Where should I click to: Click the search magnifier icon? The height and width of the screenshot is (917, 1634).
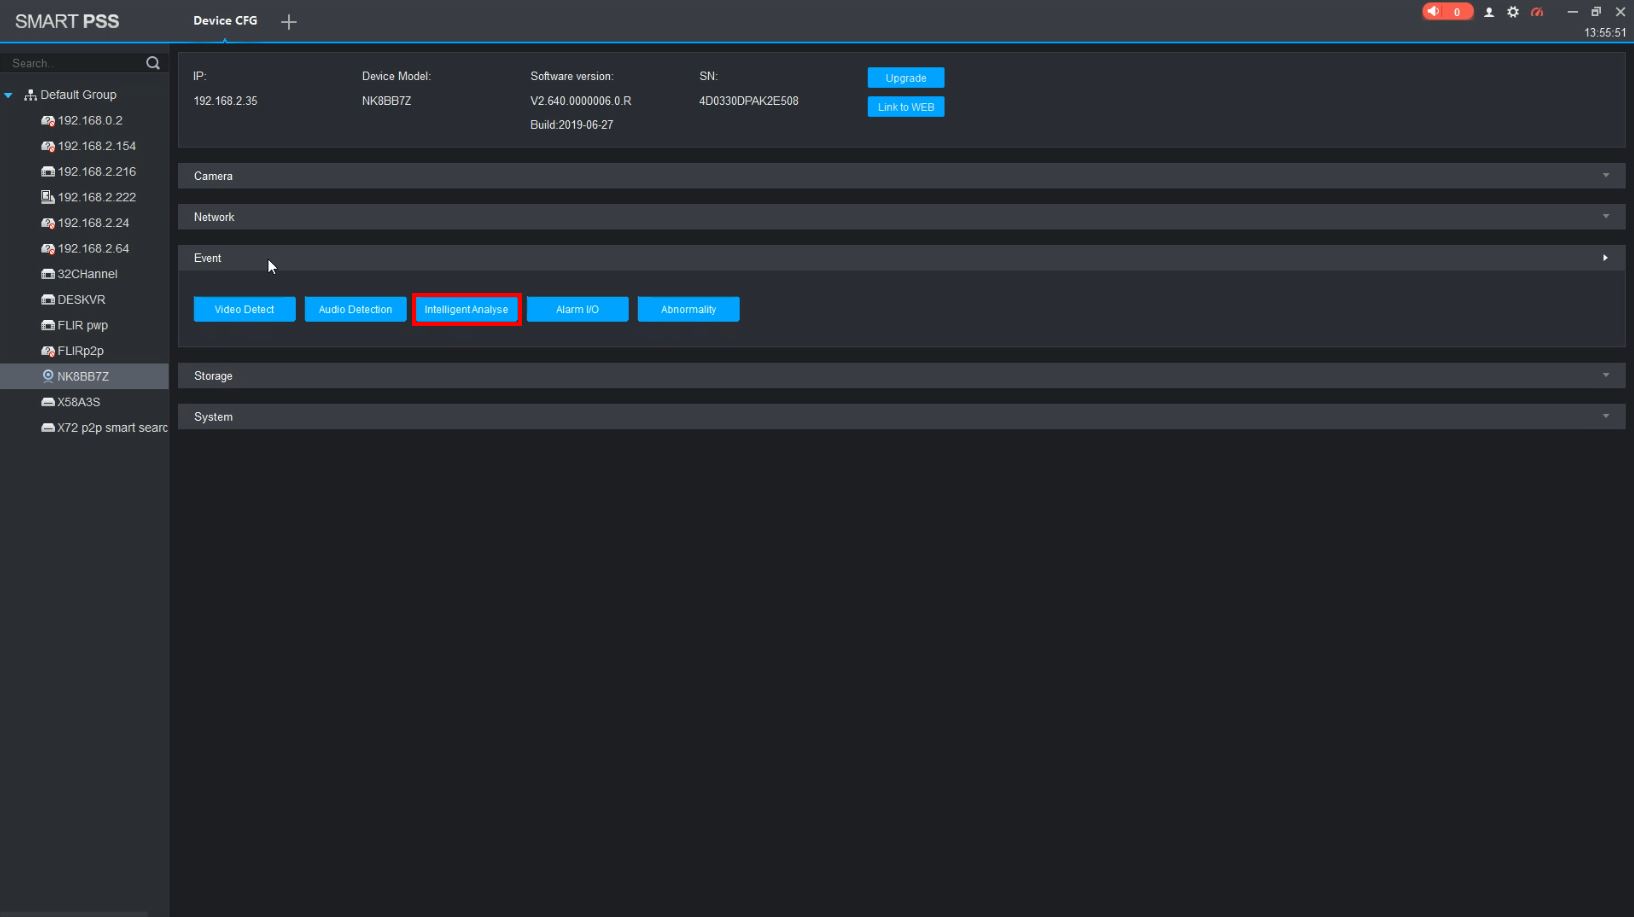(153, 63)
